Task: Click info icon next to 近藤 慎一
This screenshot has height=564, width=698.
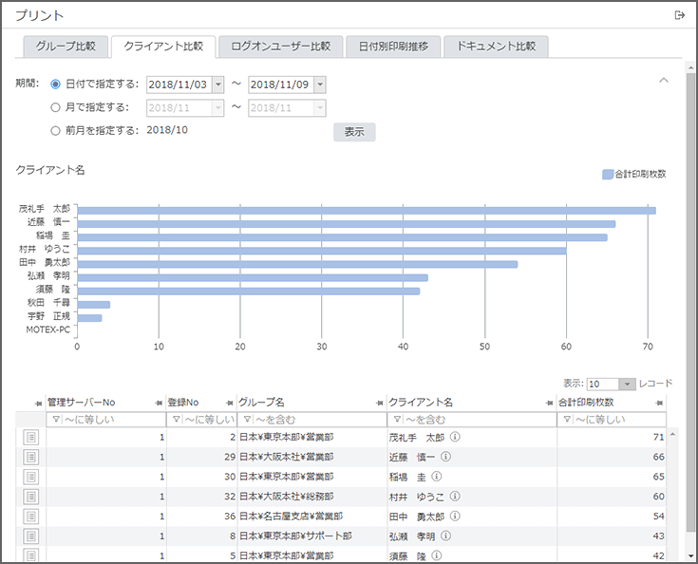Action: tap(446, 456)
